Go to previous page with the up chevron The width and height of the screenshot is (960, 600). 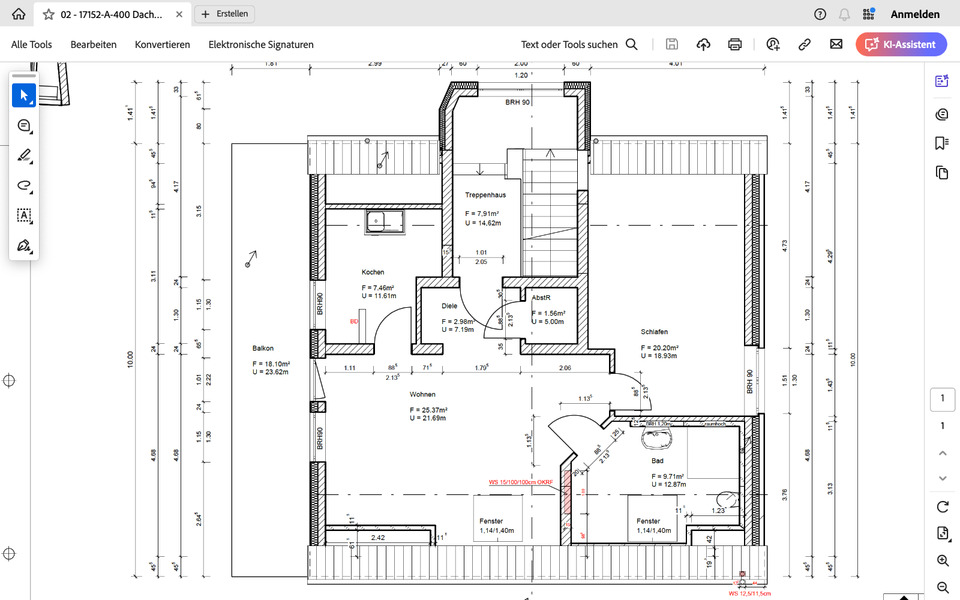(941, 453)
